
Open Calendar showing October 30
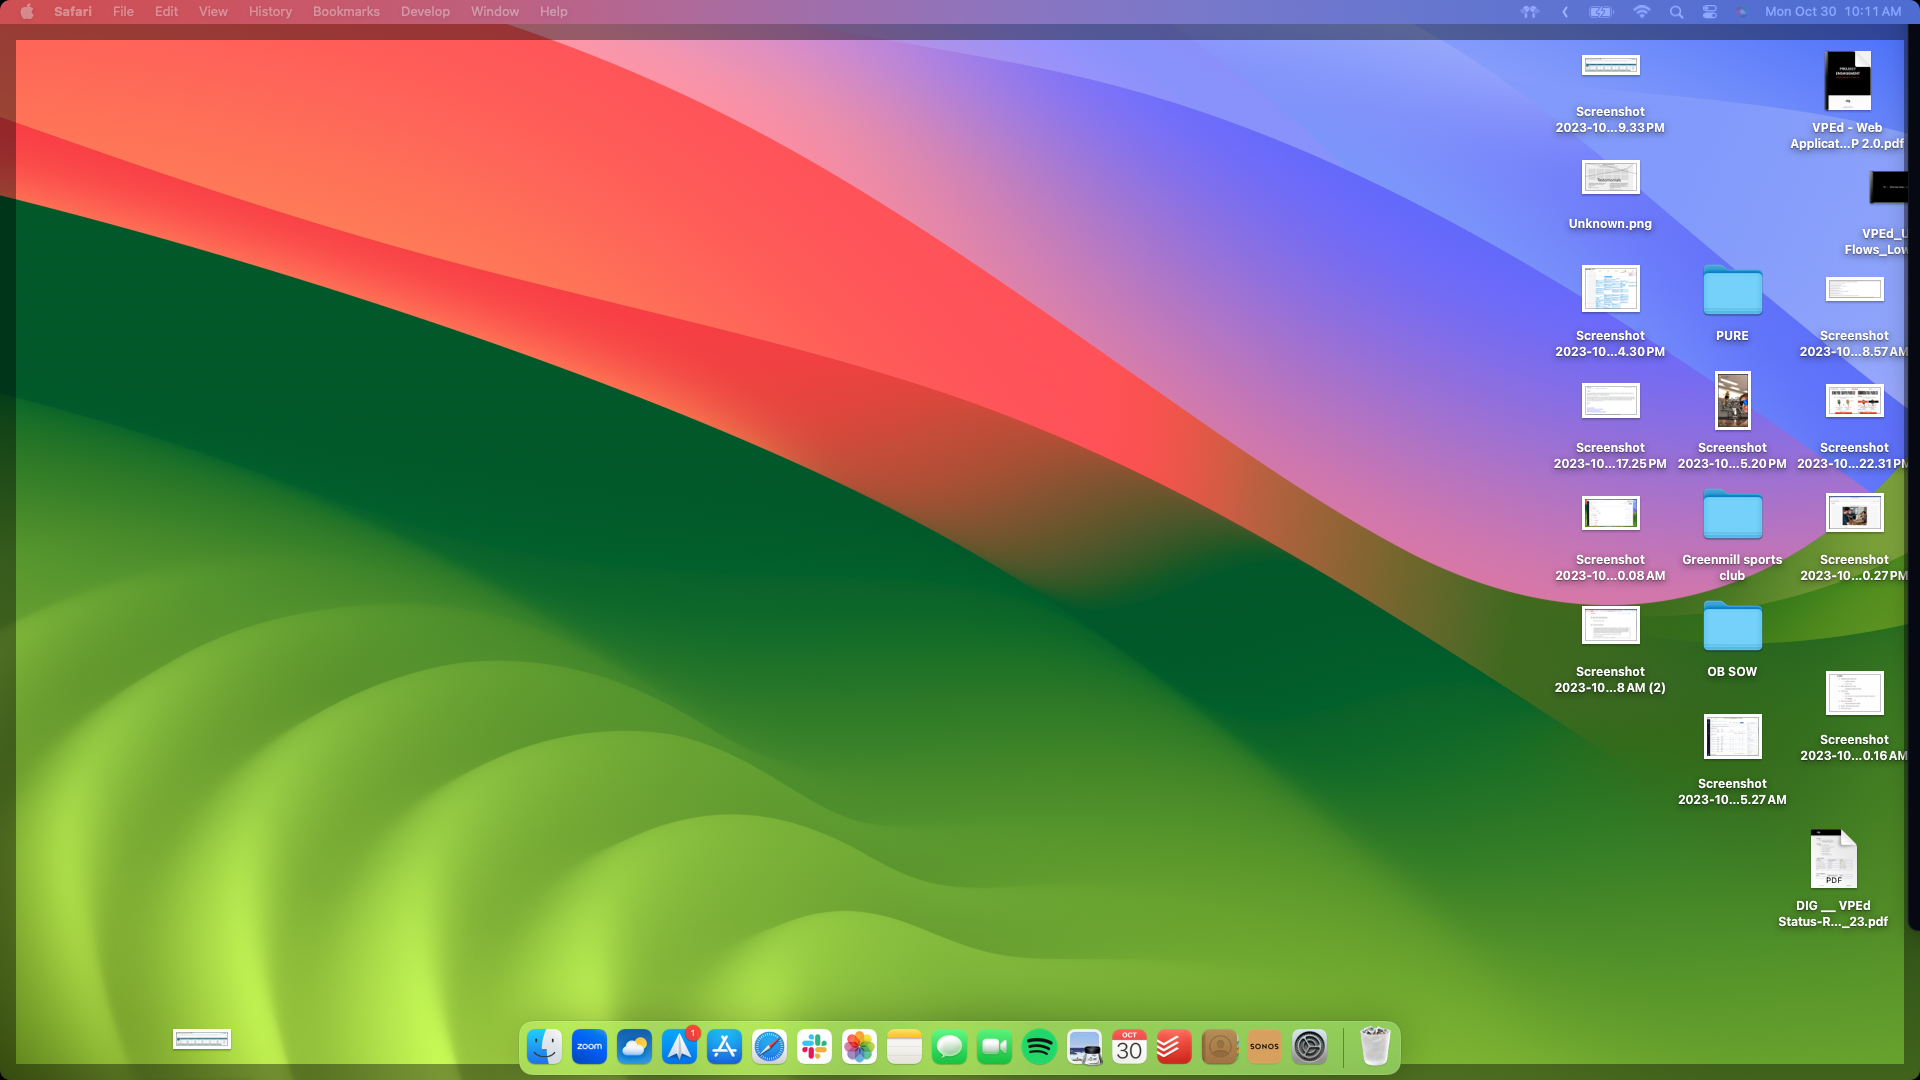1128,1047
